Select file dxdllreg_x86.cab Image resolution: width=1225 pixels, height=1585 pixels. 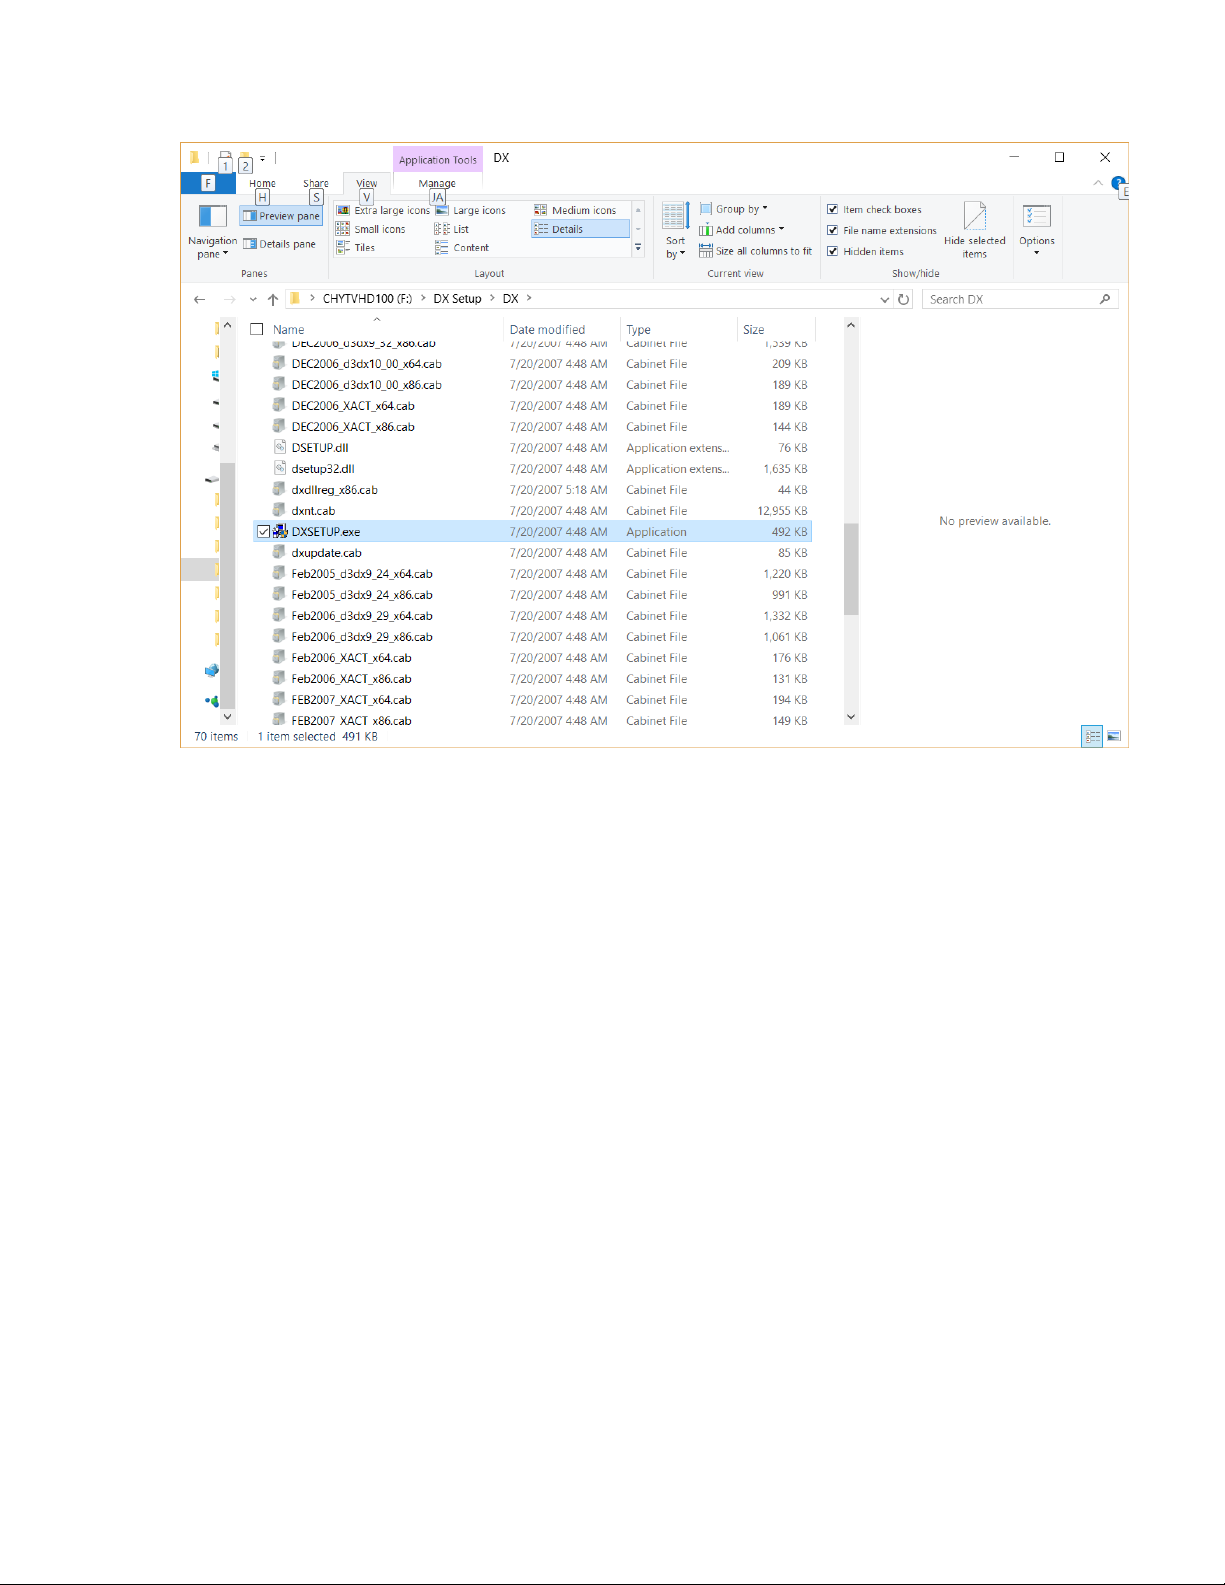tap(334, 490)
